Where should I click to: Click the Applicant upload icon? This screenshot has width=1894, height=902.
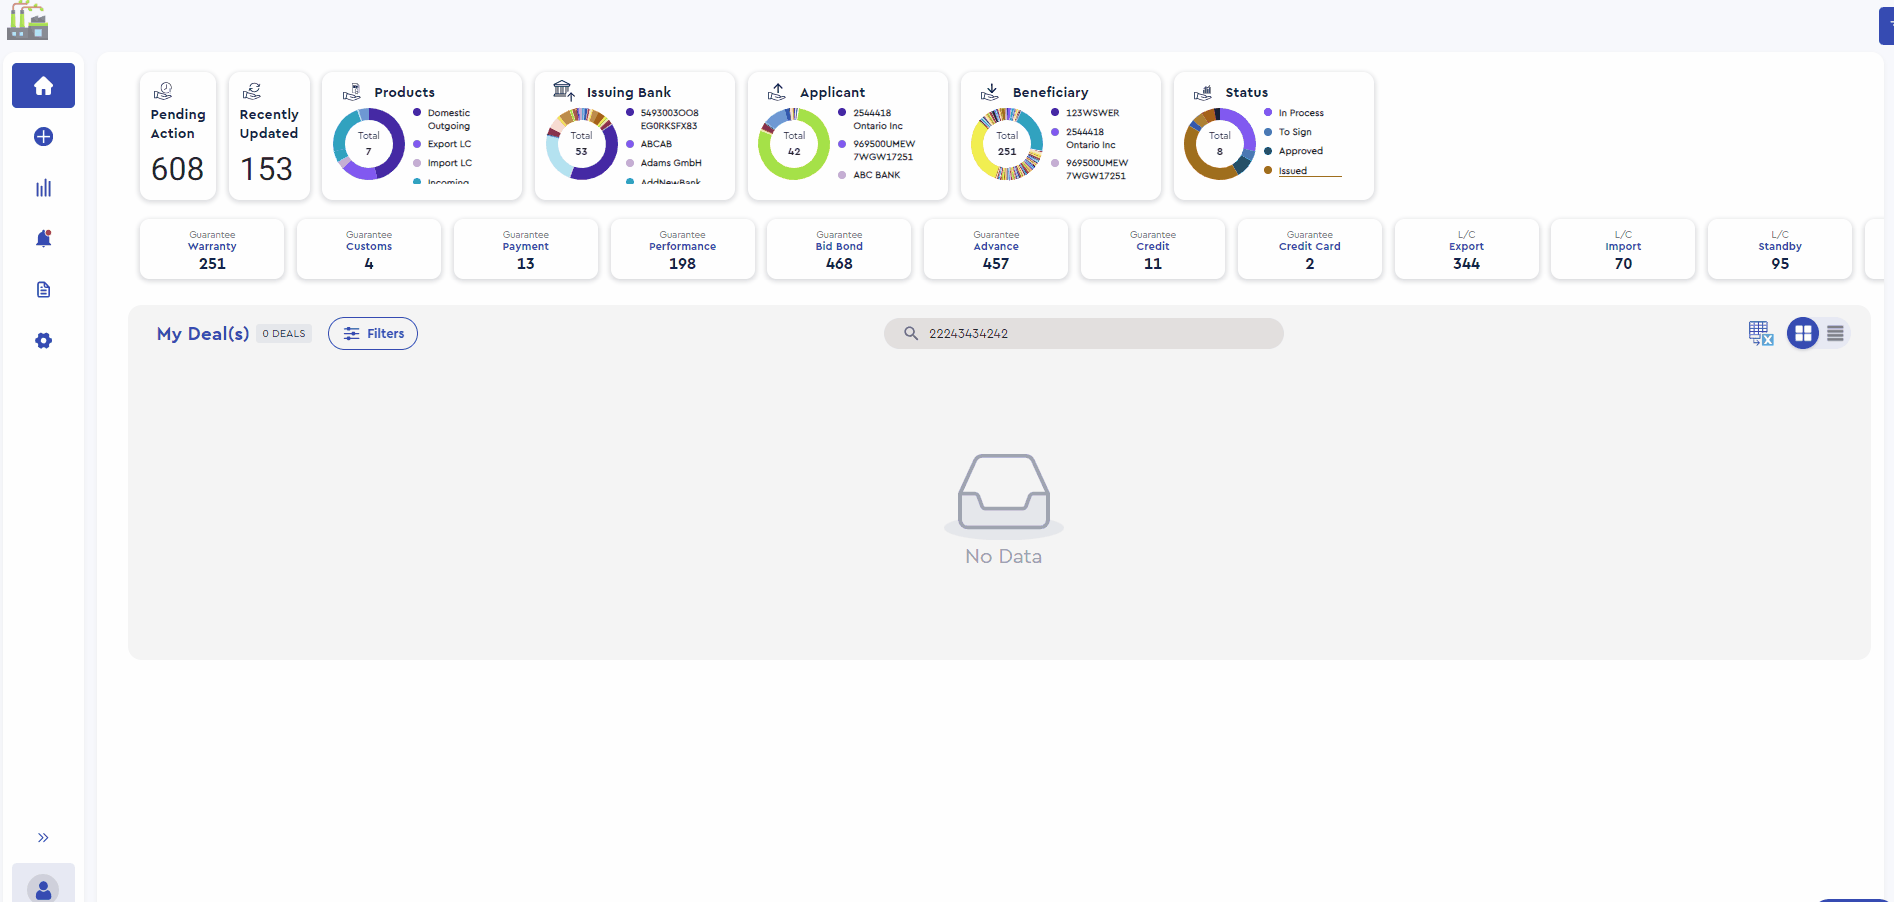click(777, 92)
